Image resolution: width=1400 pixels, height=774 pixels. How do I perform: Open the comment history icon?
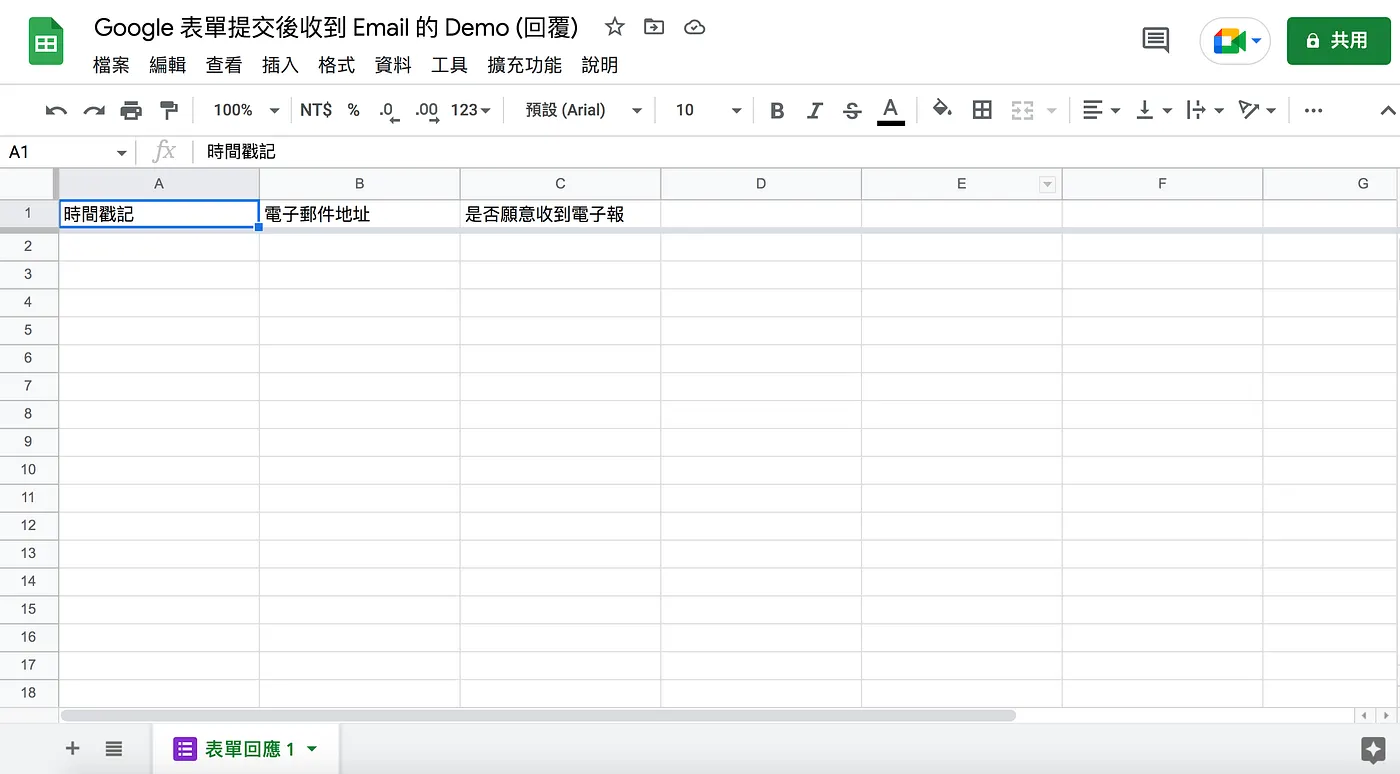1156,40
